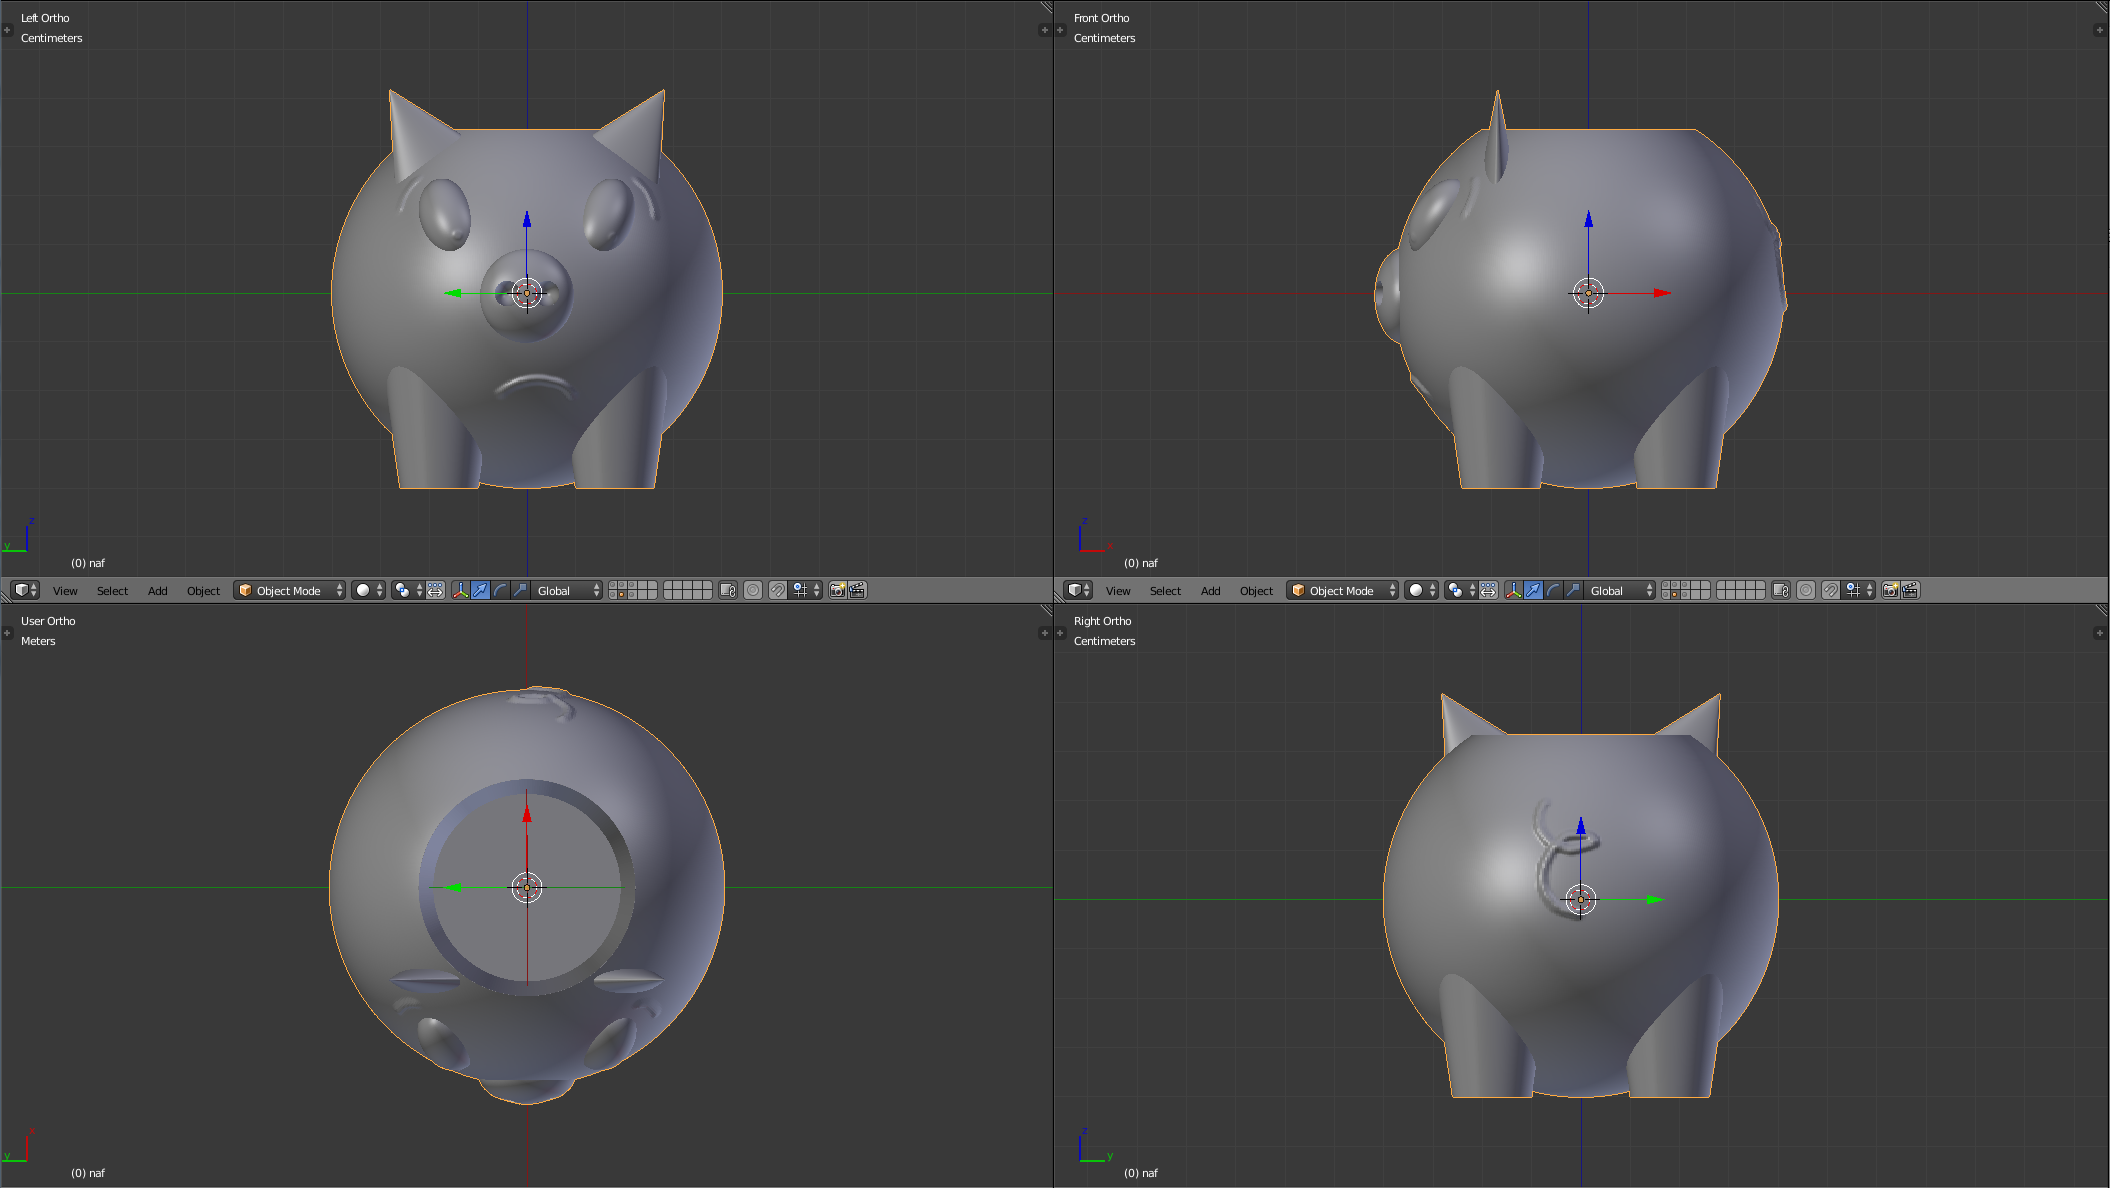Open View menu in Left Ortho header
Screen dimensions: 2110x1188
click(x=65, y=591)
